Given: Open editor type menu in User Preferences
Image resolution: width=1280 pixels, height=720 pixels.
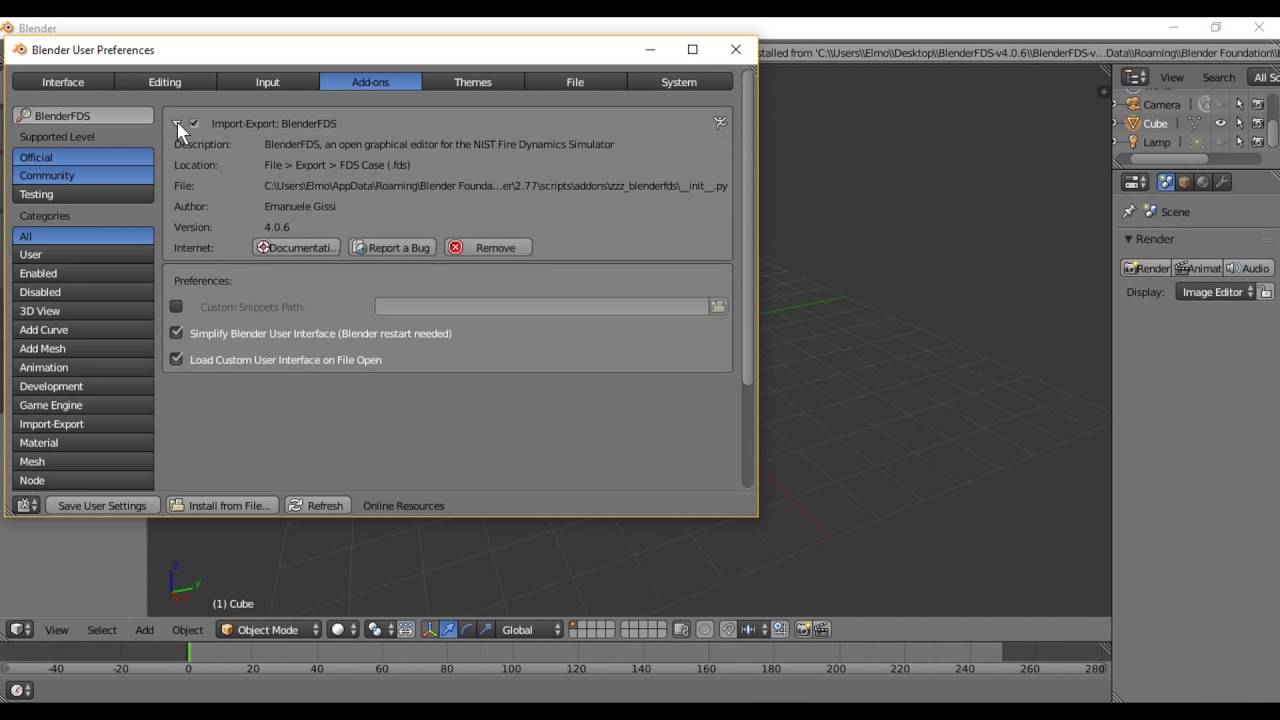Looking at the screenshot, I should pos(27,505).
